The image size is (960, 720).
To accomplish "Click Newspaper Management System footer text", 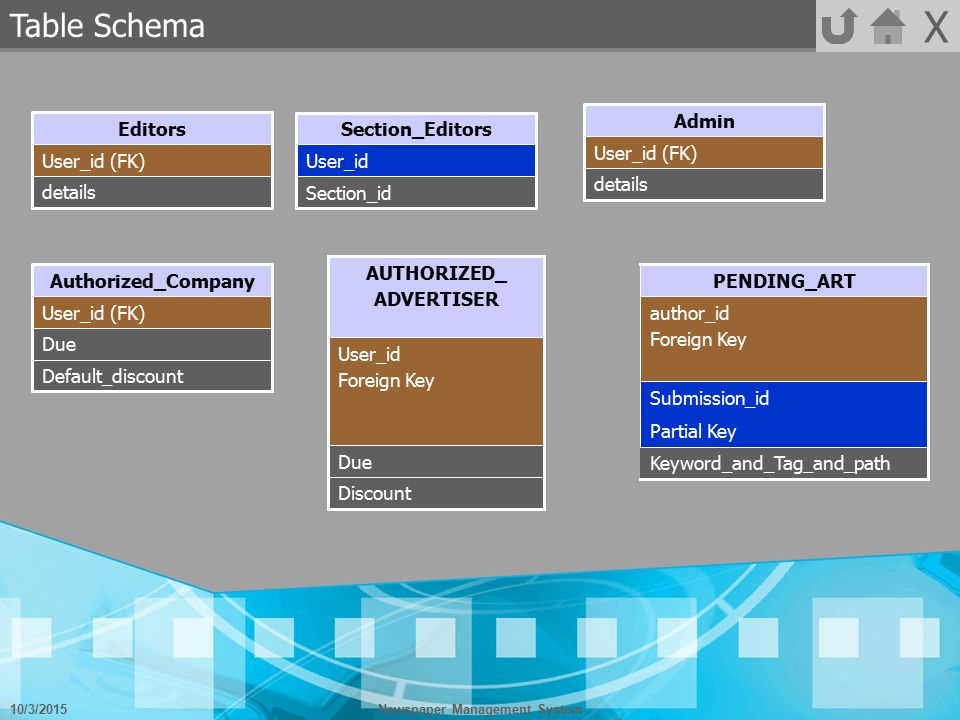I will pyautogui.click(x=480, y=710).
